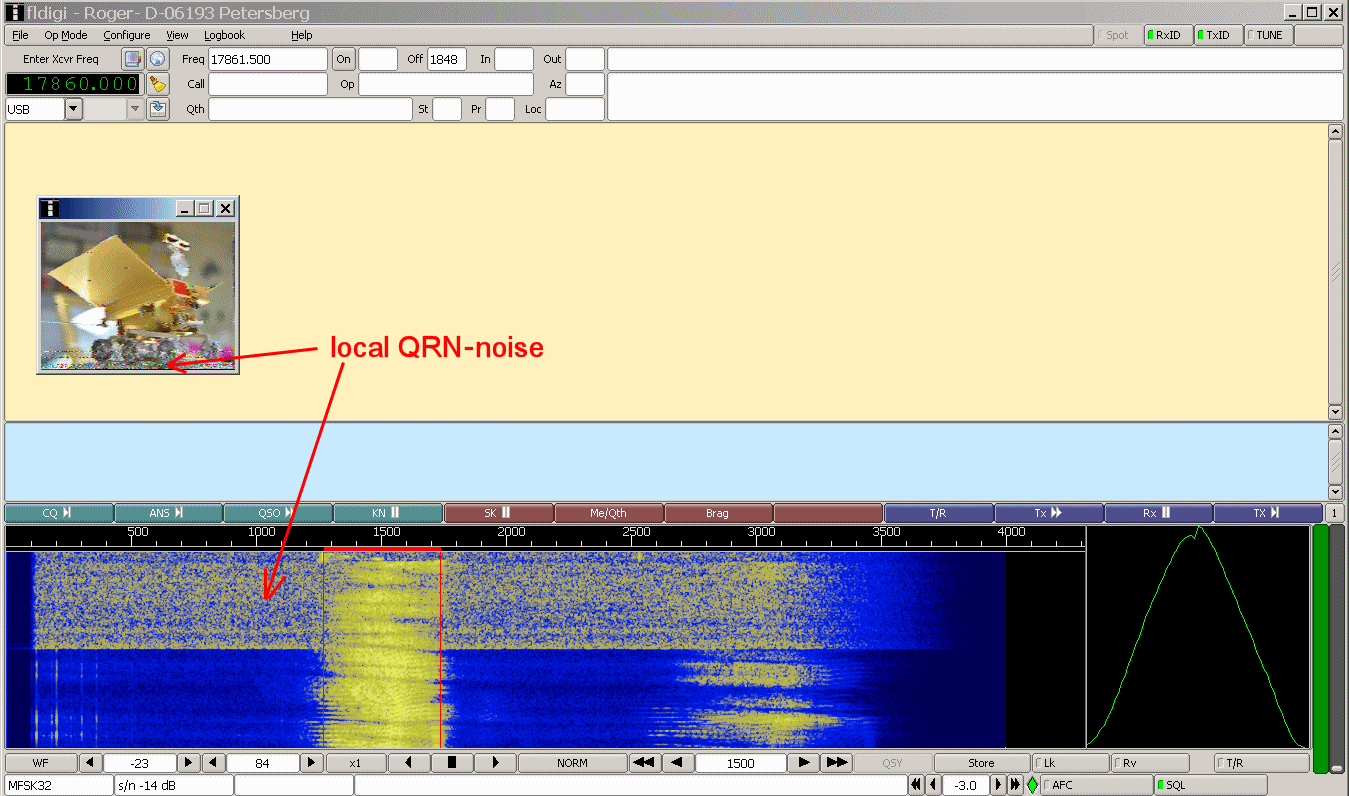
Task: Toggle the AFC button
Action: tap(1095, 785)
